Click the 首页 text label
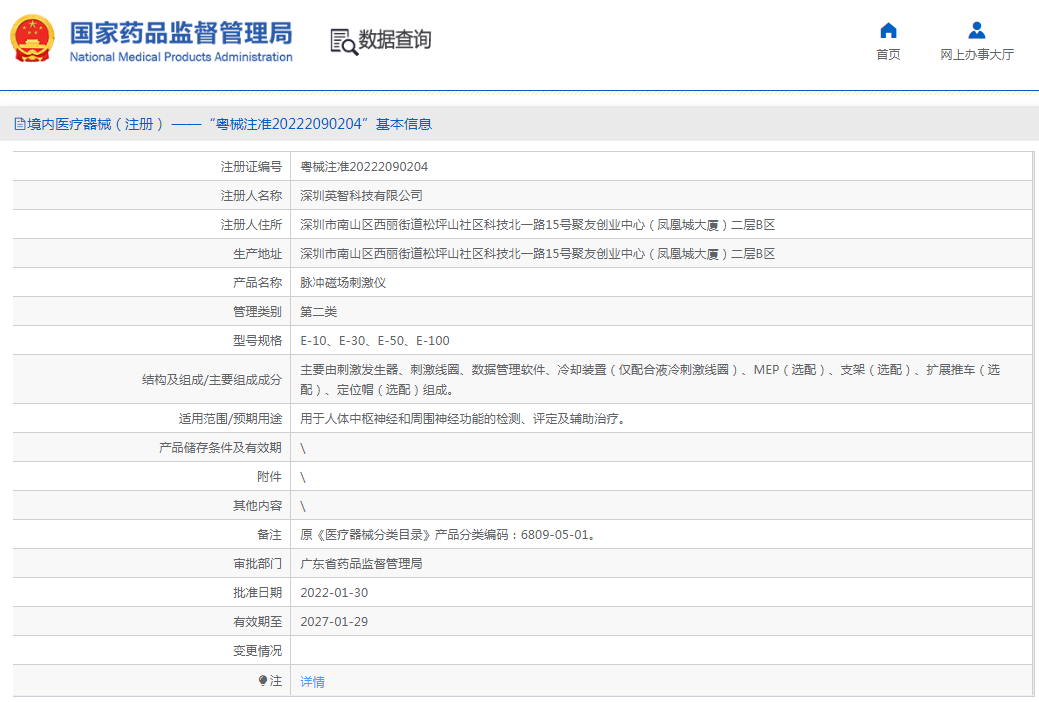 coord(888,54)
